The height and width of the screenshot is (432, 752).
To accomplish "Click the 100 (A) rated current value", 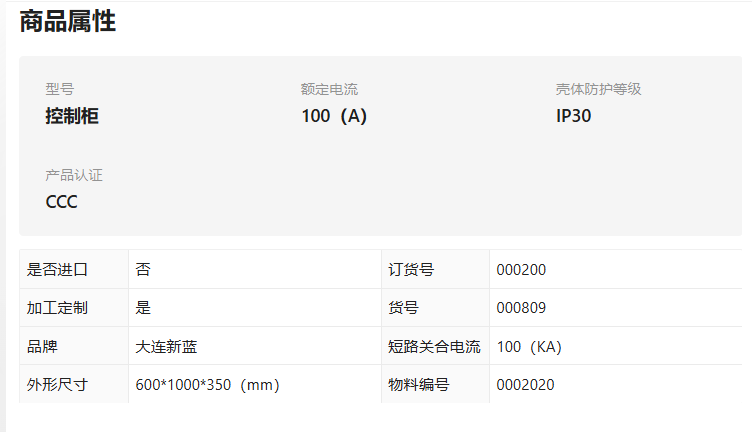I will click(334, 116).
